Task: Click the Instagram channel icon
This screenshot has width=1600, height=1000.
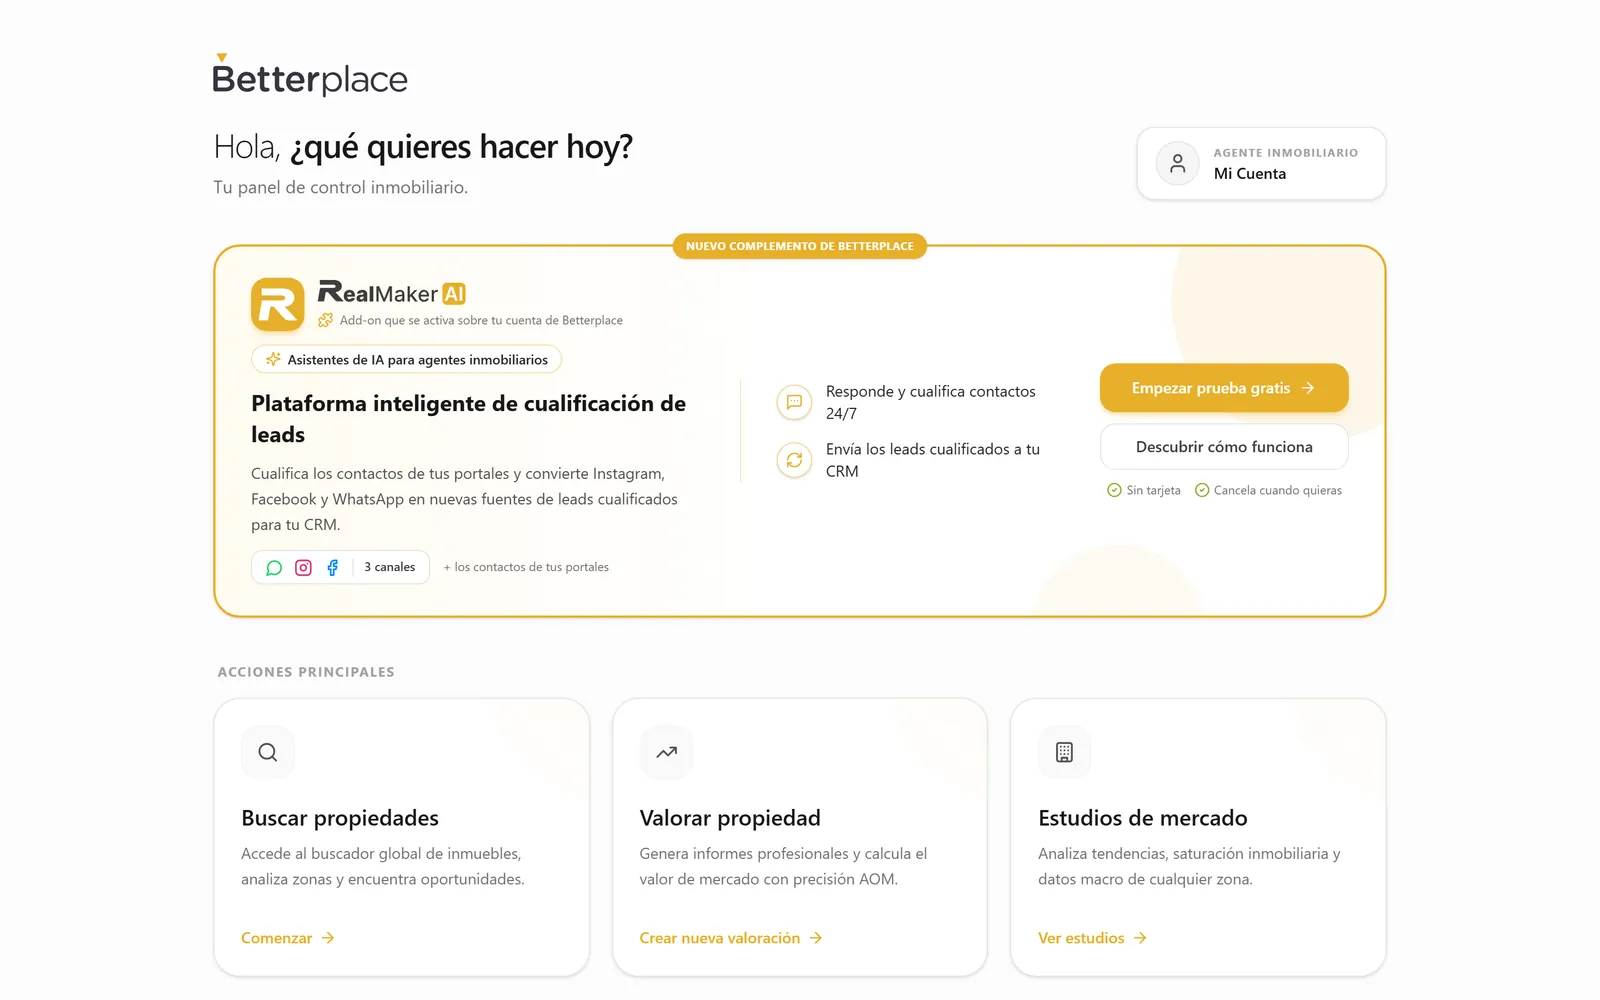Action: (303, 567)
